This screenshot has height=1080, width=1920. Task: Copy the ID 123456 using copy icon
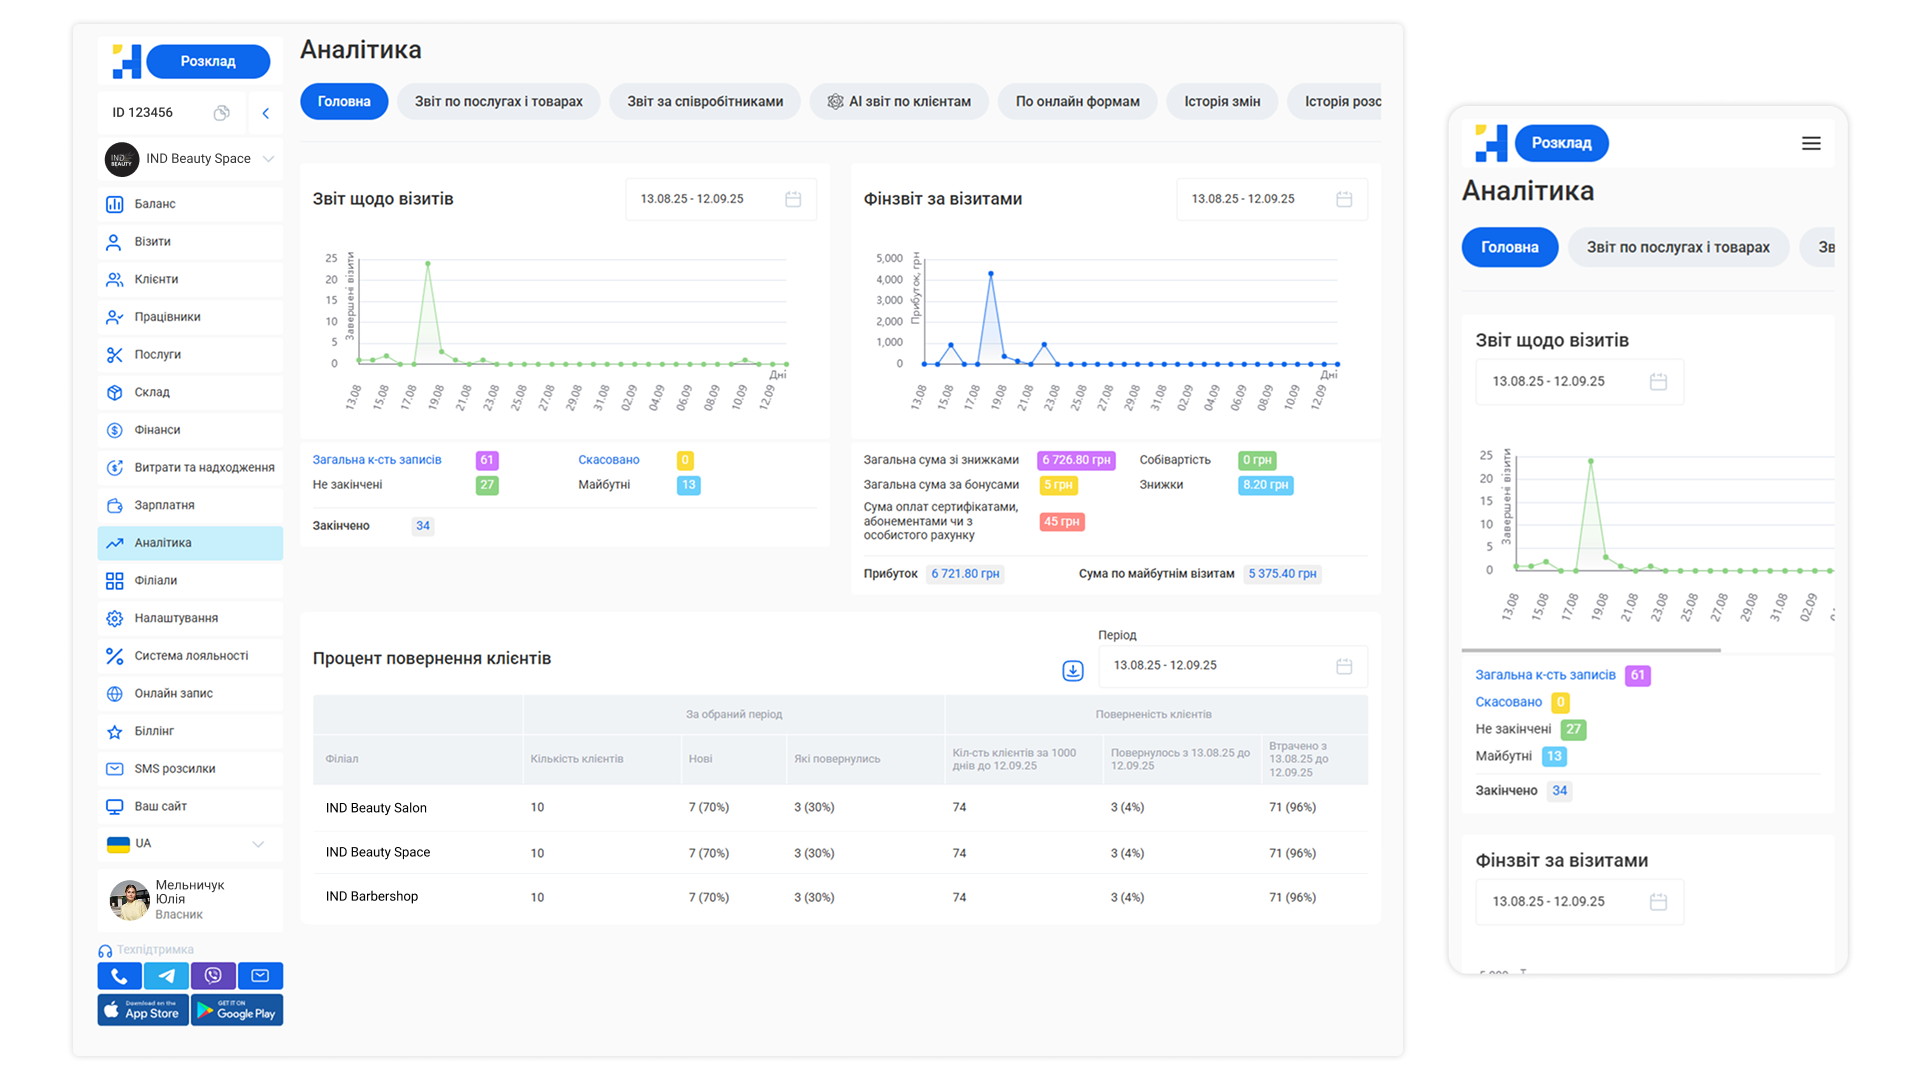tap(222, 113)
